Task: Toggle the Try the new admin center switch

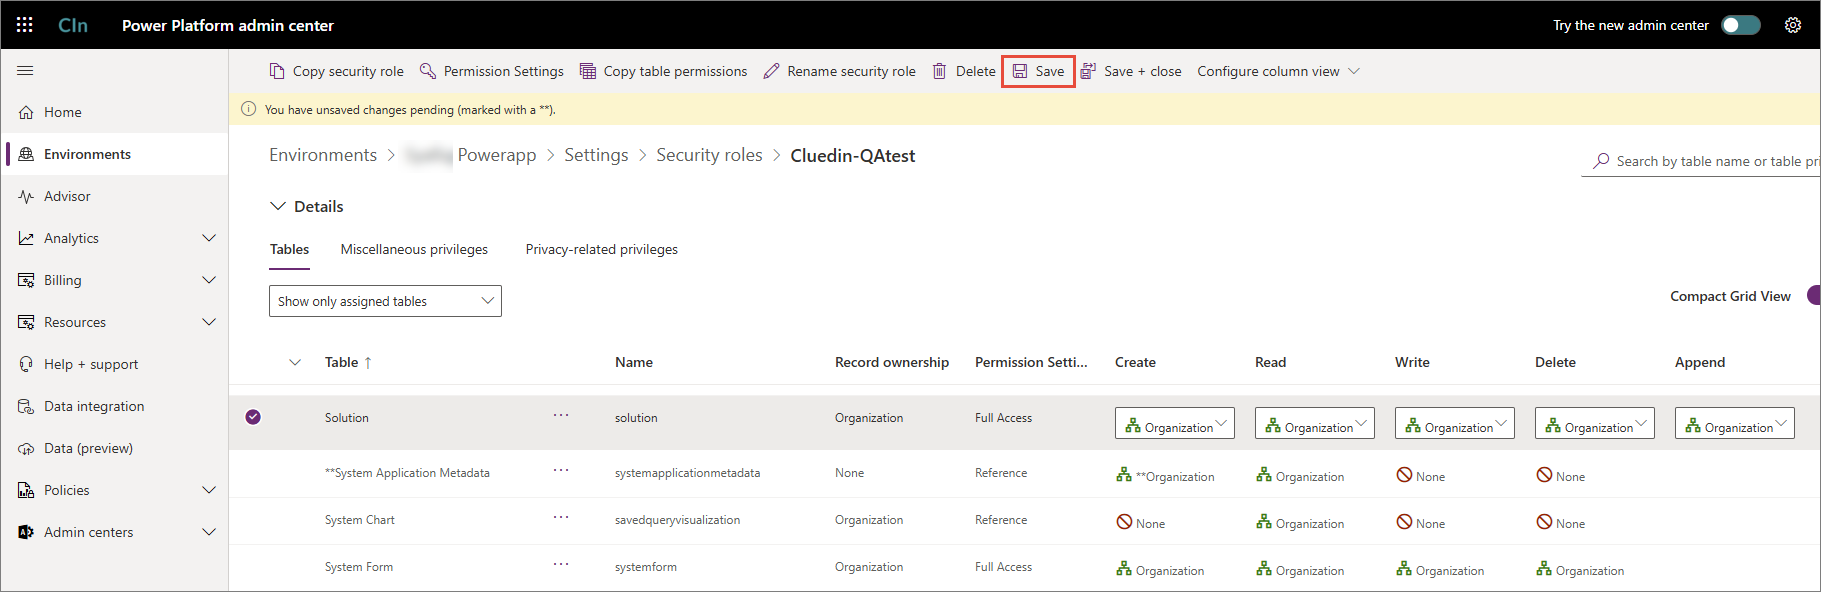Action: point(1741,25)
